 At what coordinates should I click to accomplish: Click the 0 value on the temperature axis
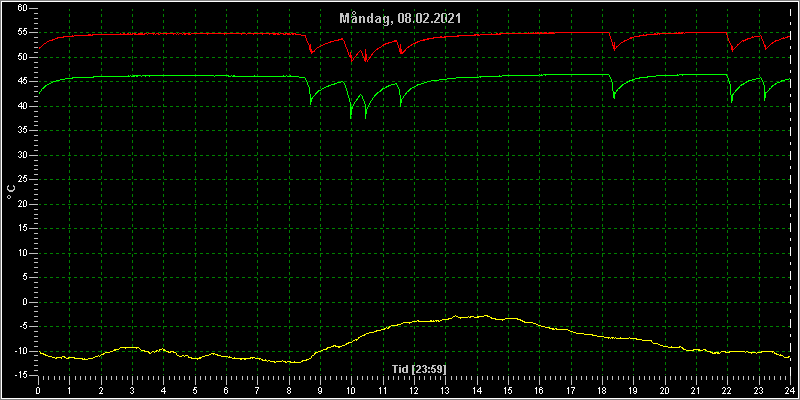(24, 302)
